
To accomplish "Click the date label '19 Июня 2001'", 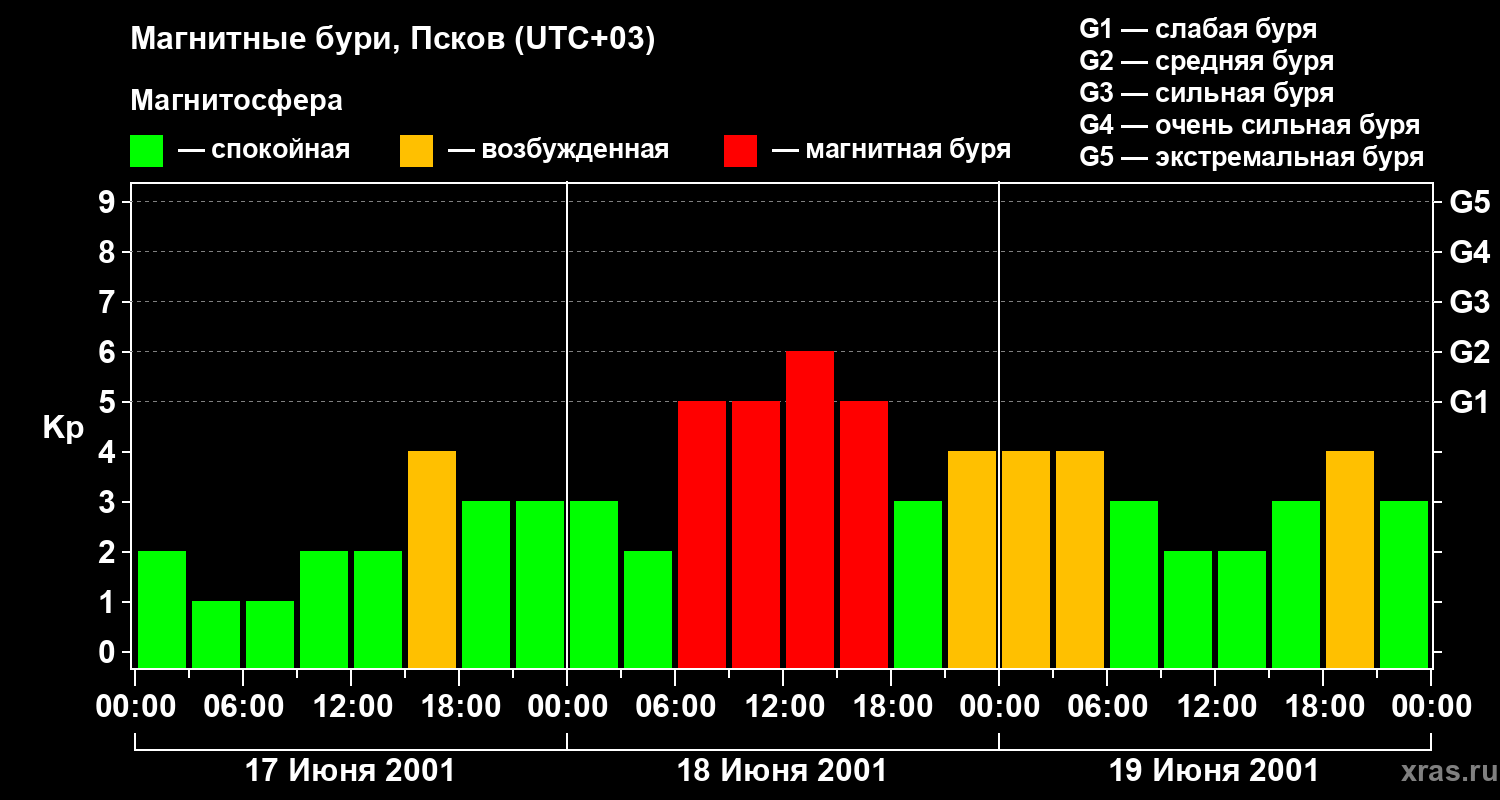I will pyautogui.click(x=1214, y=771).
